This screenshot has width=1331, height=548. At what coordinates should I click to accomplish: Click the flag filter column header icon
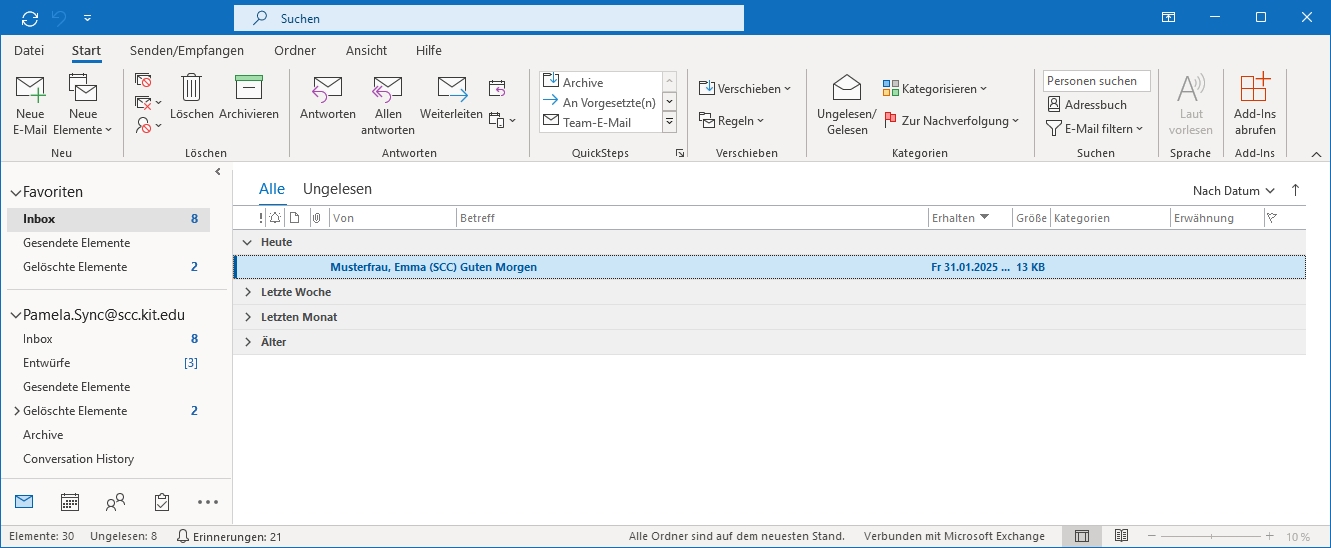click(x=1272, y=218)
